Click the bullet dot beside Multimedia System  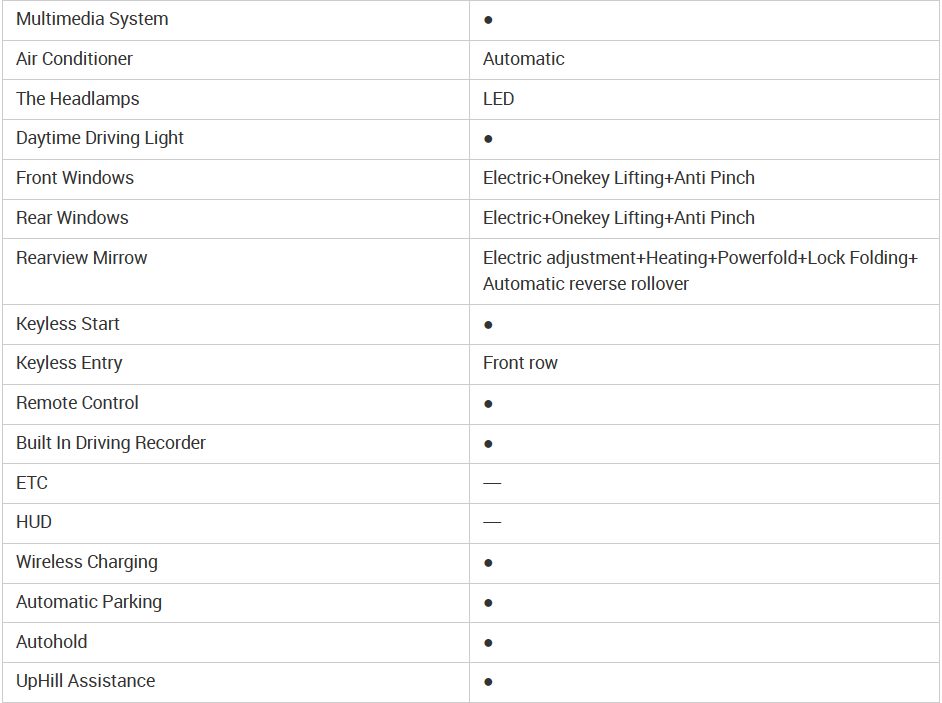(488, 20)
